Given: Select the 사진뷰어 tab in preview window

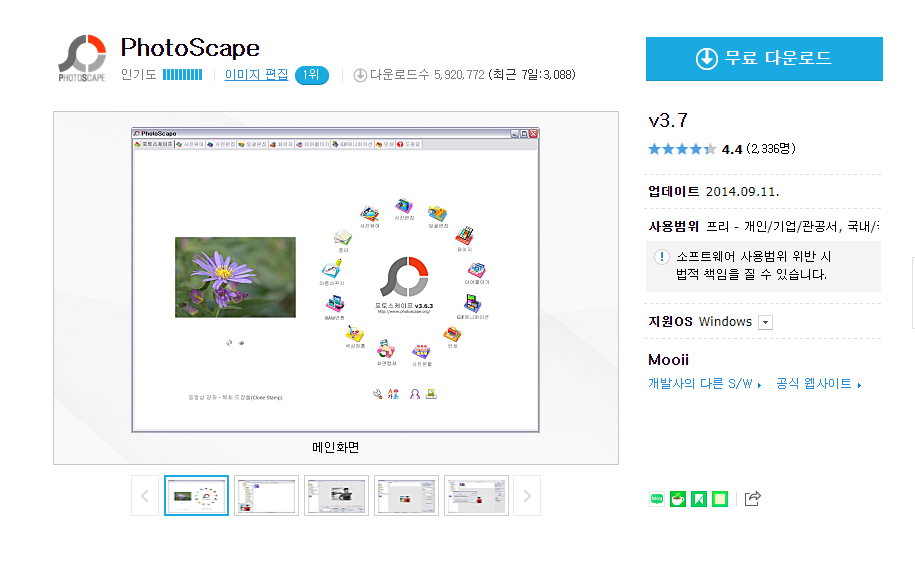Looking at the screenshot, I should (190, 144).
